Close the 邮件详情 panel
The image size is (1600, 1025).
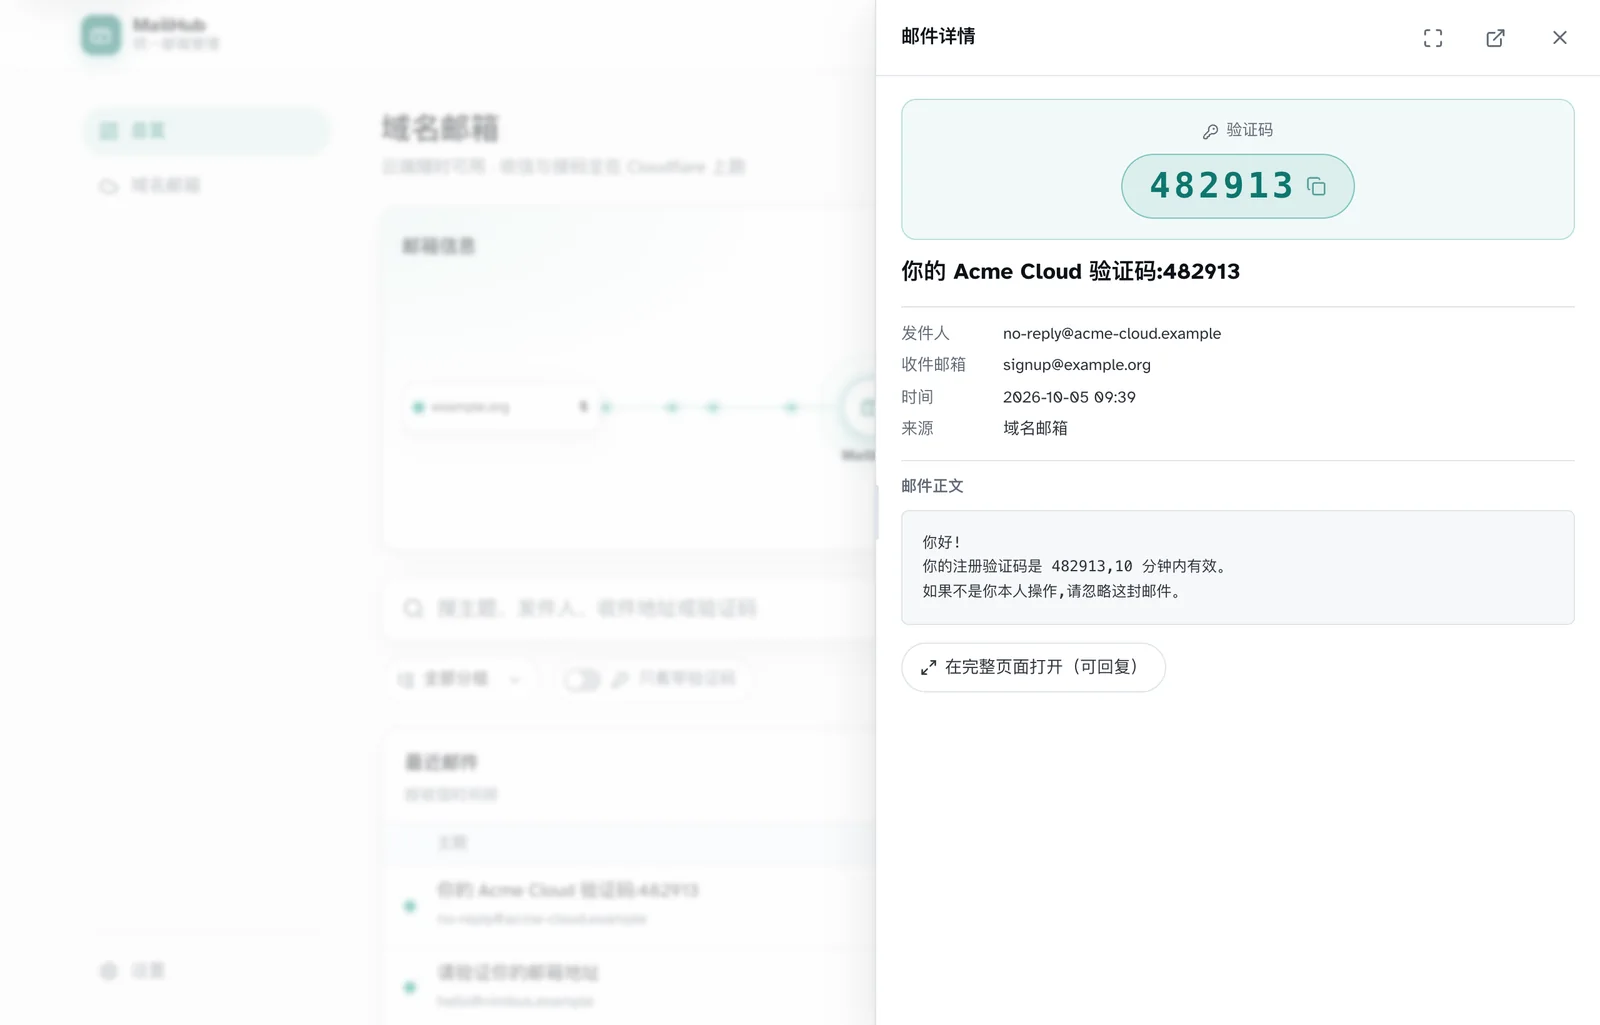1559,38
